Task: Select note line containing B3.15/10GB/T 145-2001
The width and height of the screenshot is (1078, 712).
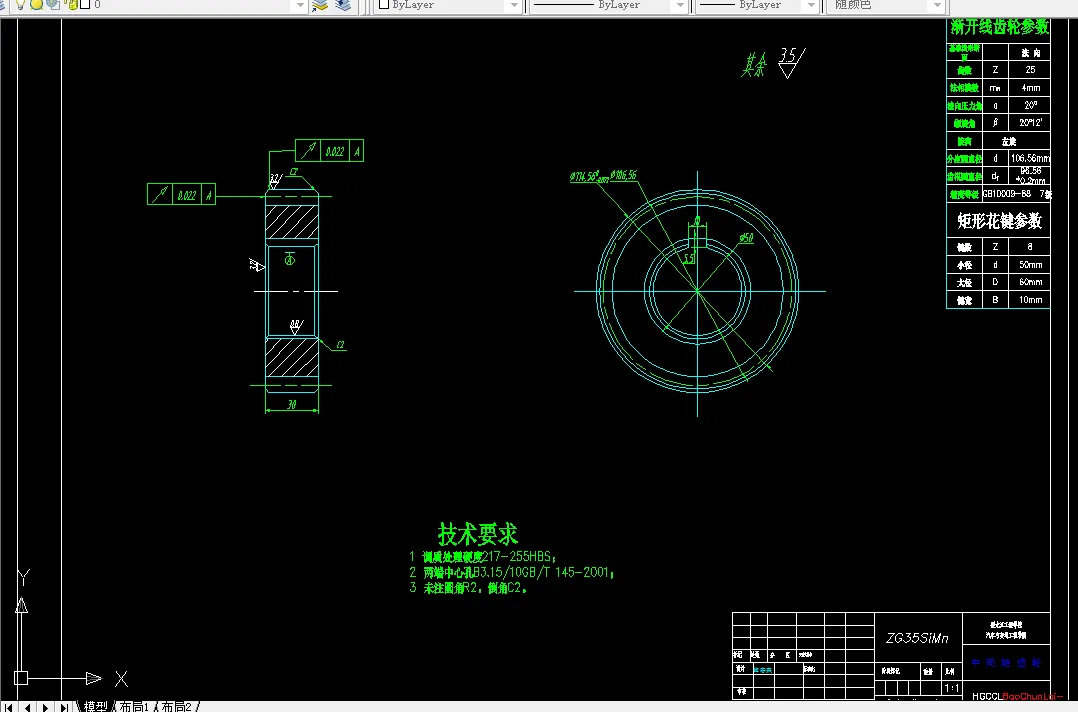Action: tap(512, 572)
